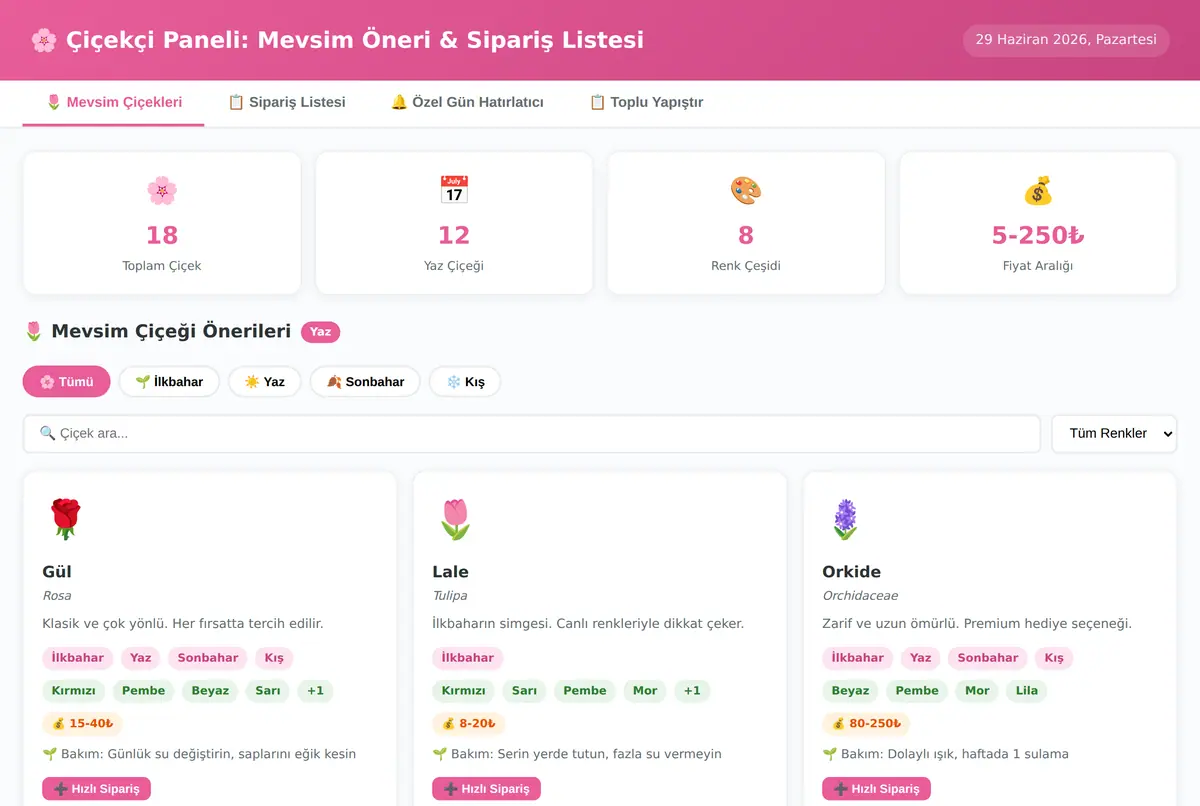The height and width of the screenshot is (806, 1200).
Task: Filter flowers by Kış season
Action: click(x=465, y=381)
